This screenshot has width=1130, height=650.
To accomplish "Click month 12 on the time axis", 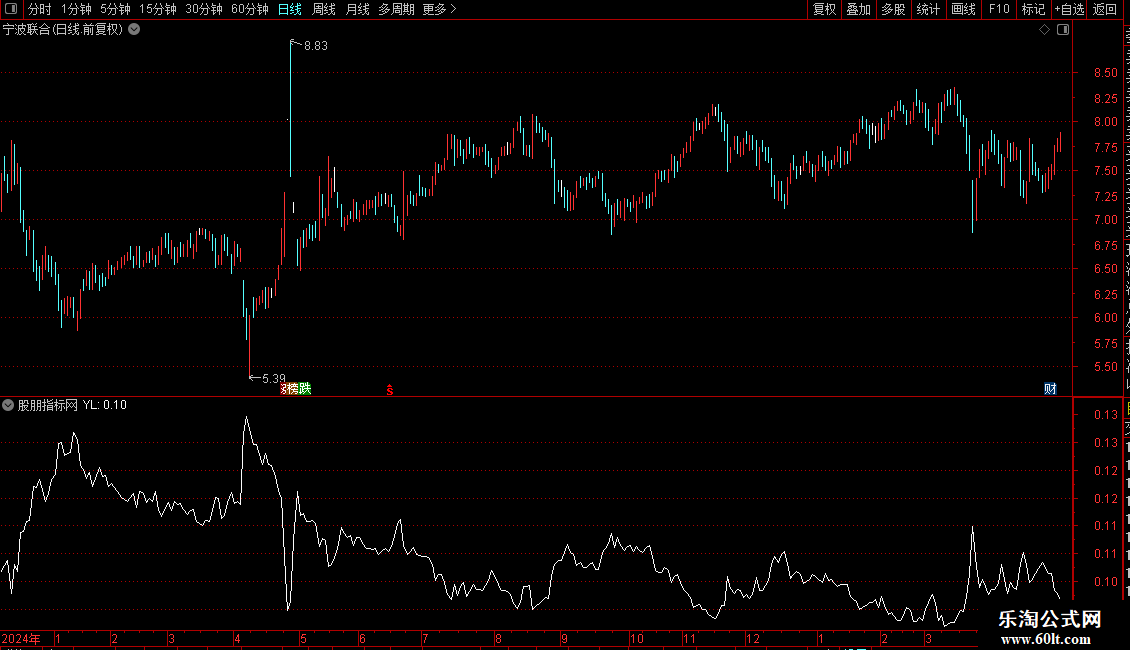I will click(752, 638).
